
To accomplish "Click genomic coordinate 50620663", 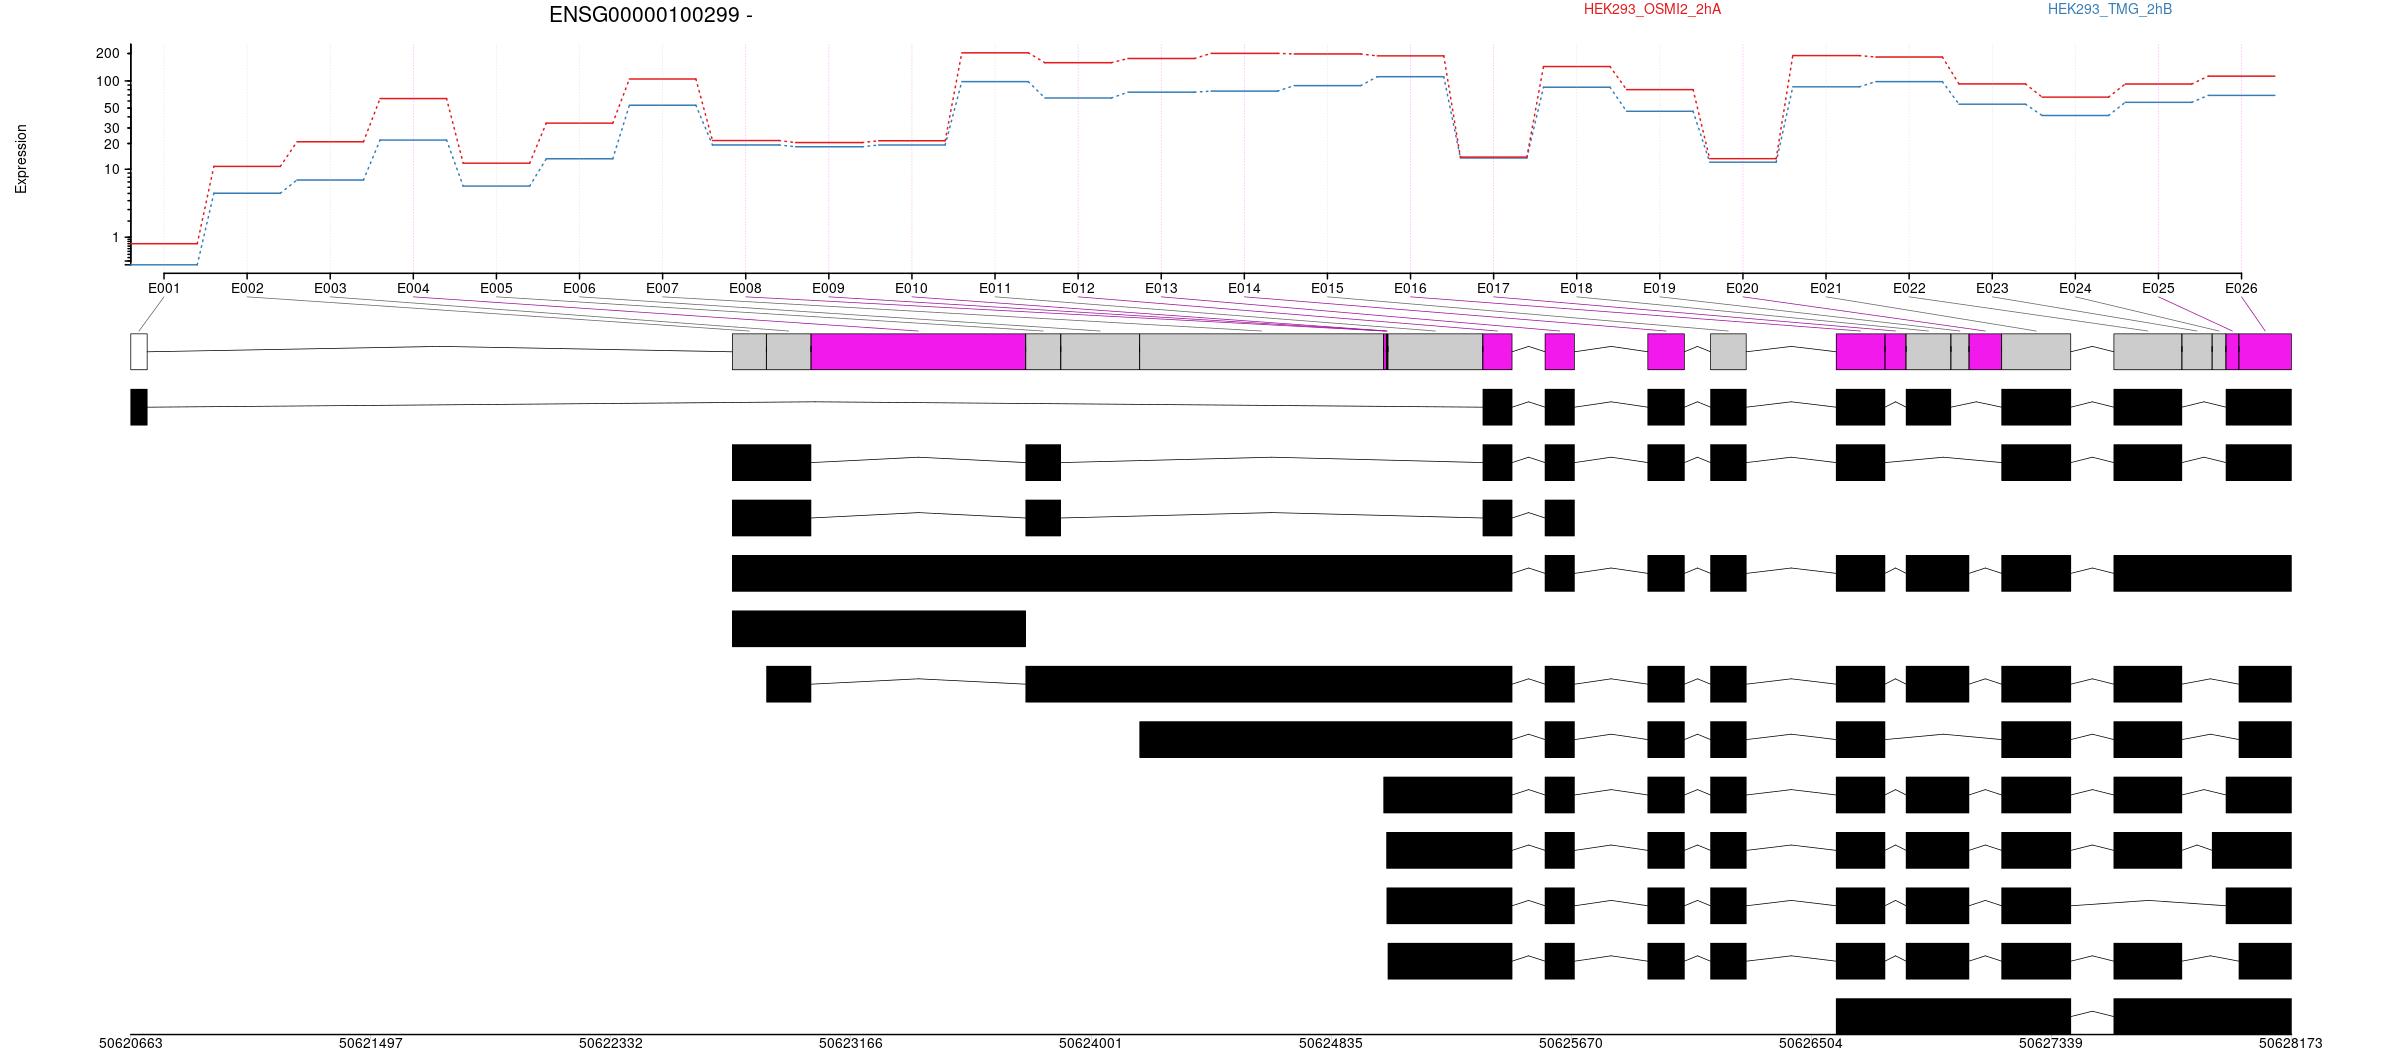I will pos(131,1043).
